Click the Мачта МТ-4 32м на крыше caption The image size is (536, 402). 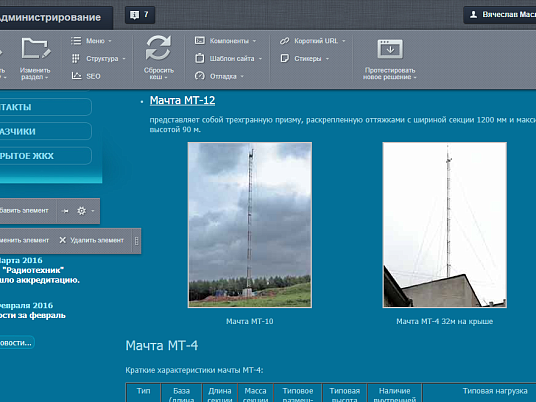[x=444, y=321]
